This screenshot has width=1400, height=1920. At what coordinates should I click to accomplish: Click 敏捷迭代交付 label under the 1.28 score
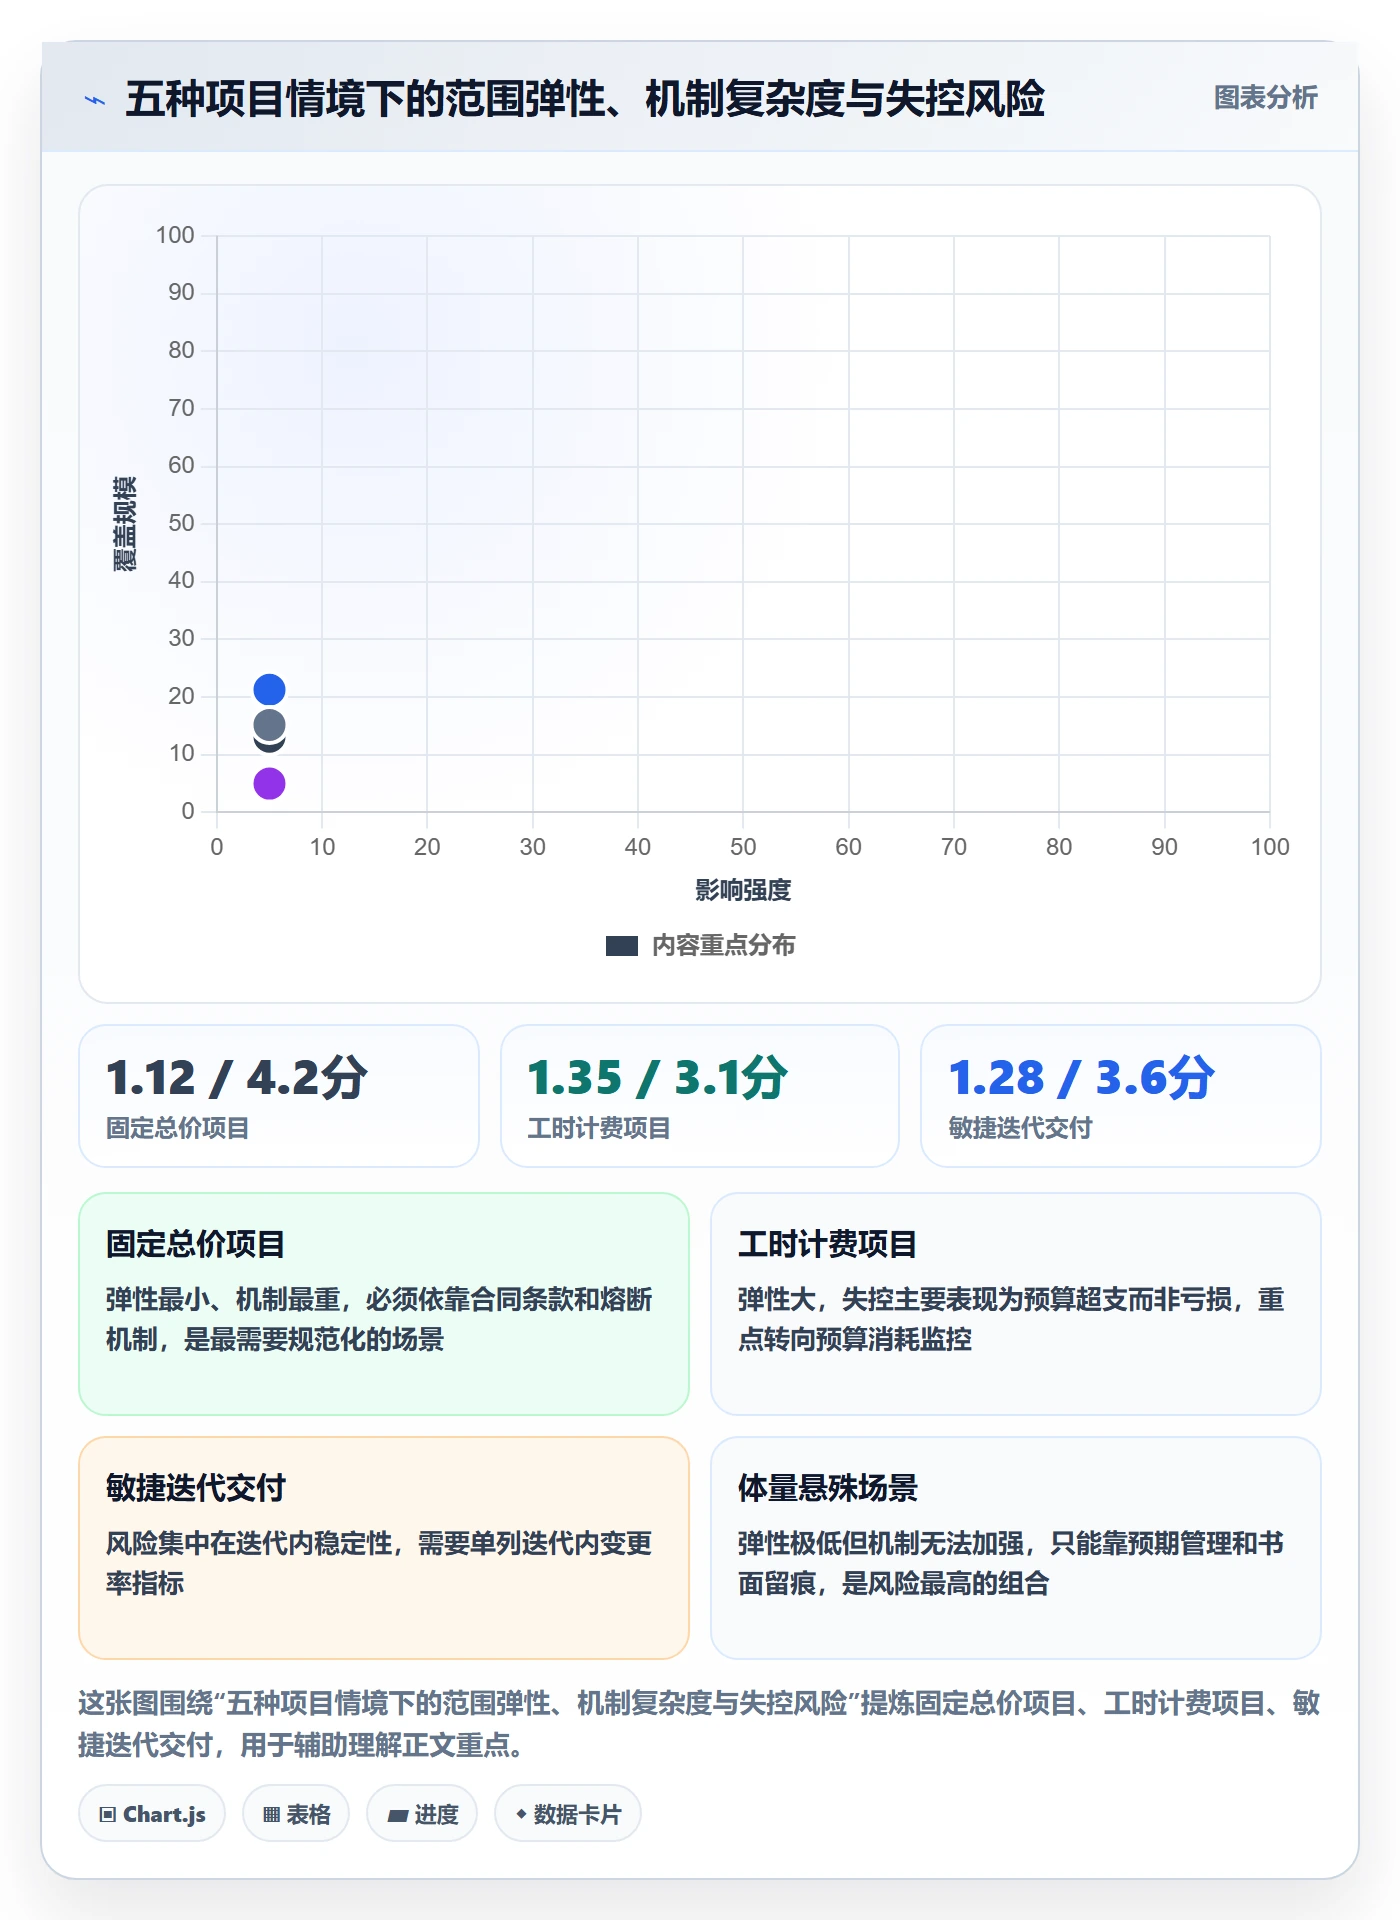point(1020,1128)
